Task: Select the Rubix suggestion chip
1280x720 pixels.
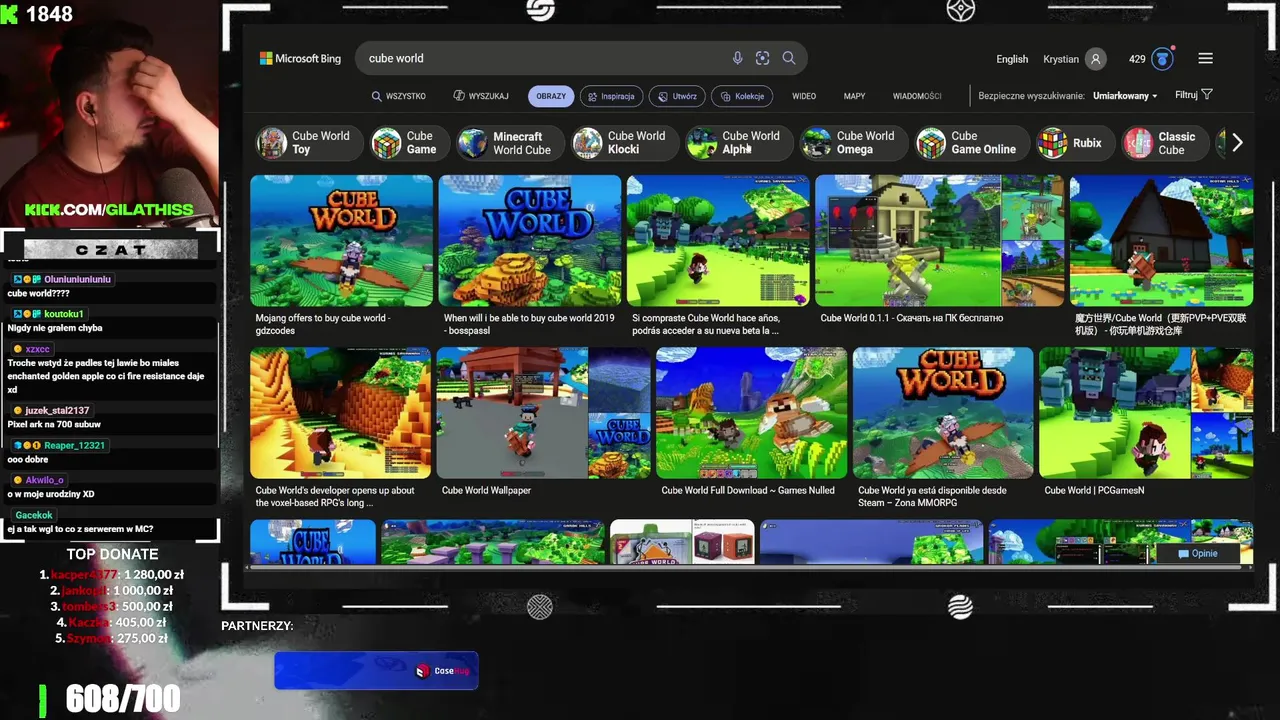Action: (x=1071, y=143)
